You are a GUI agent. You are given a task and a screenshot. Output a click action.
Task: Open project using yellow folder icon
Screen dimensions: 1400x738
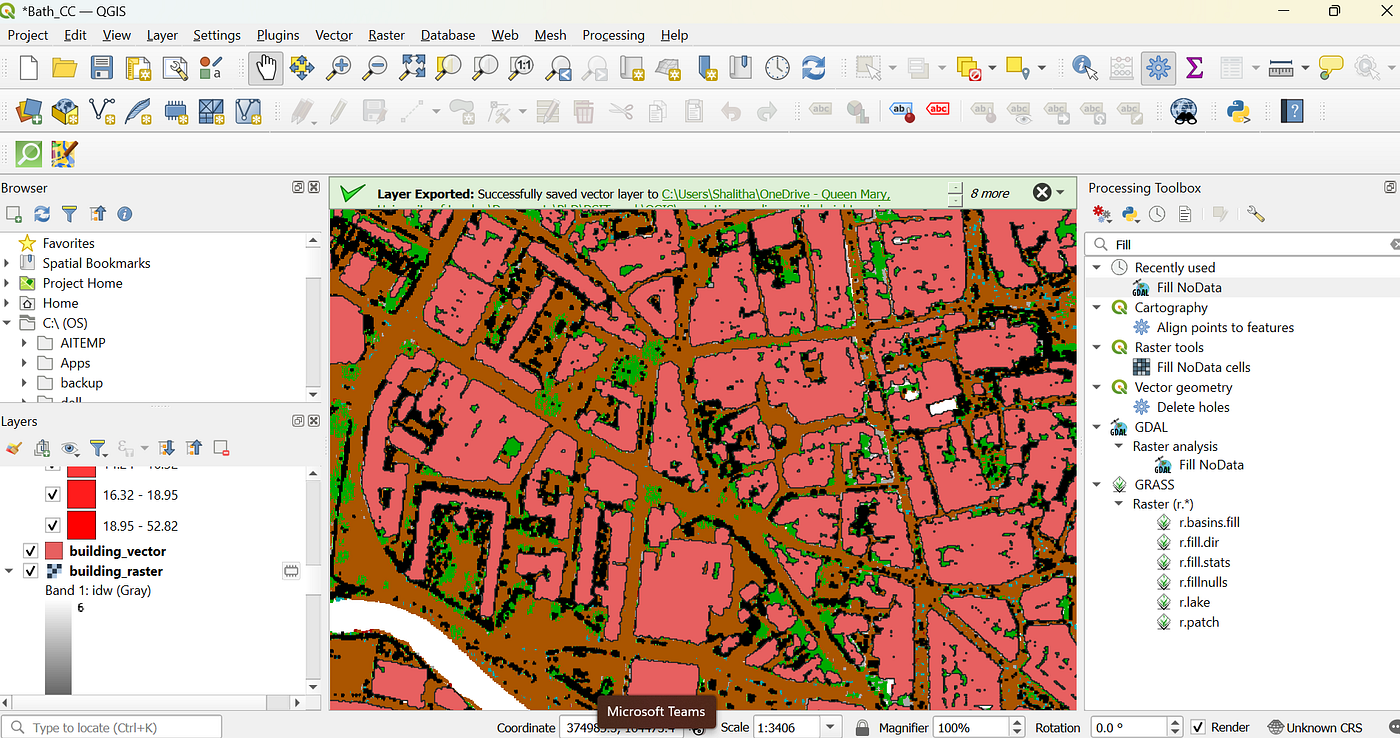point(65,68)
